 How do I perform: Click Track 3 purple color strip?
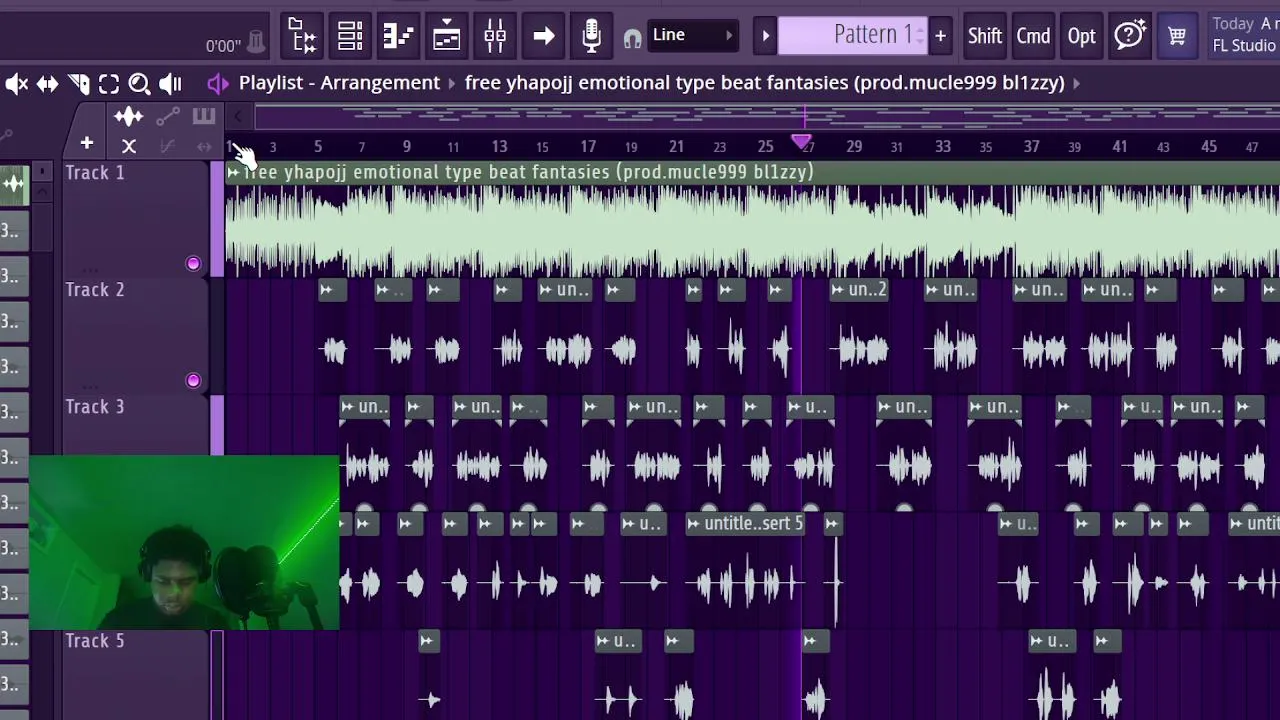[x=217, y=426]
